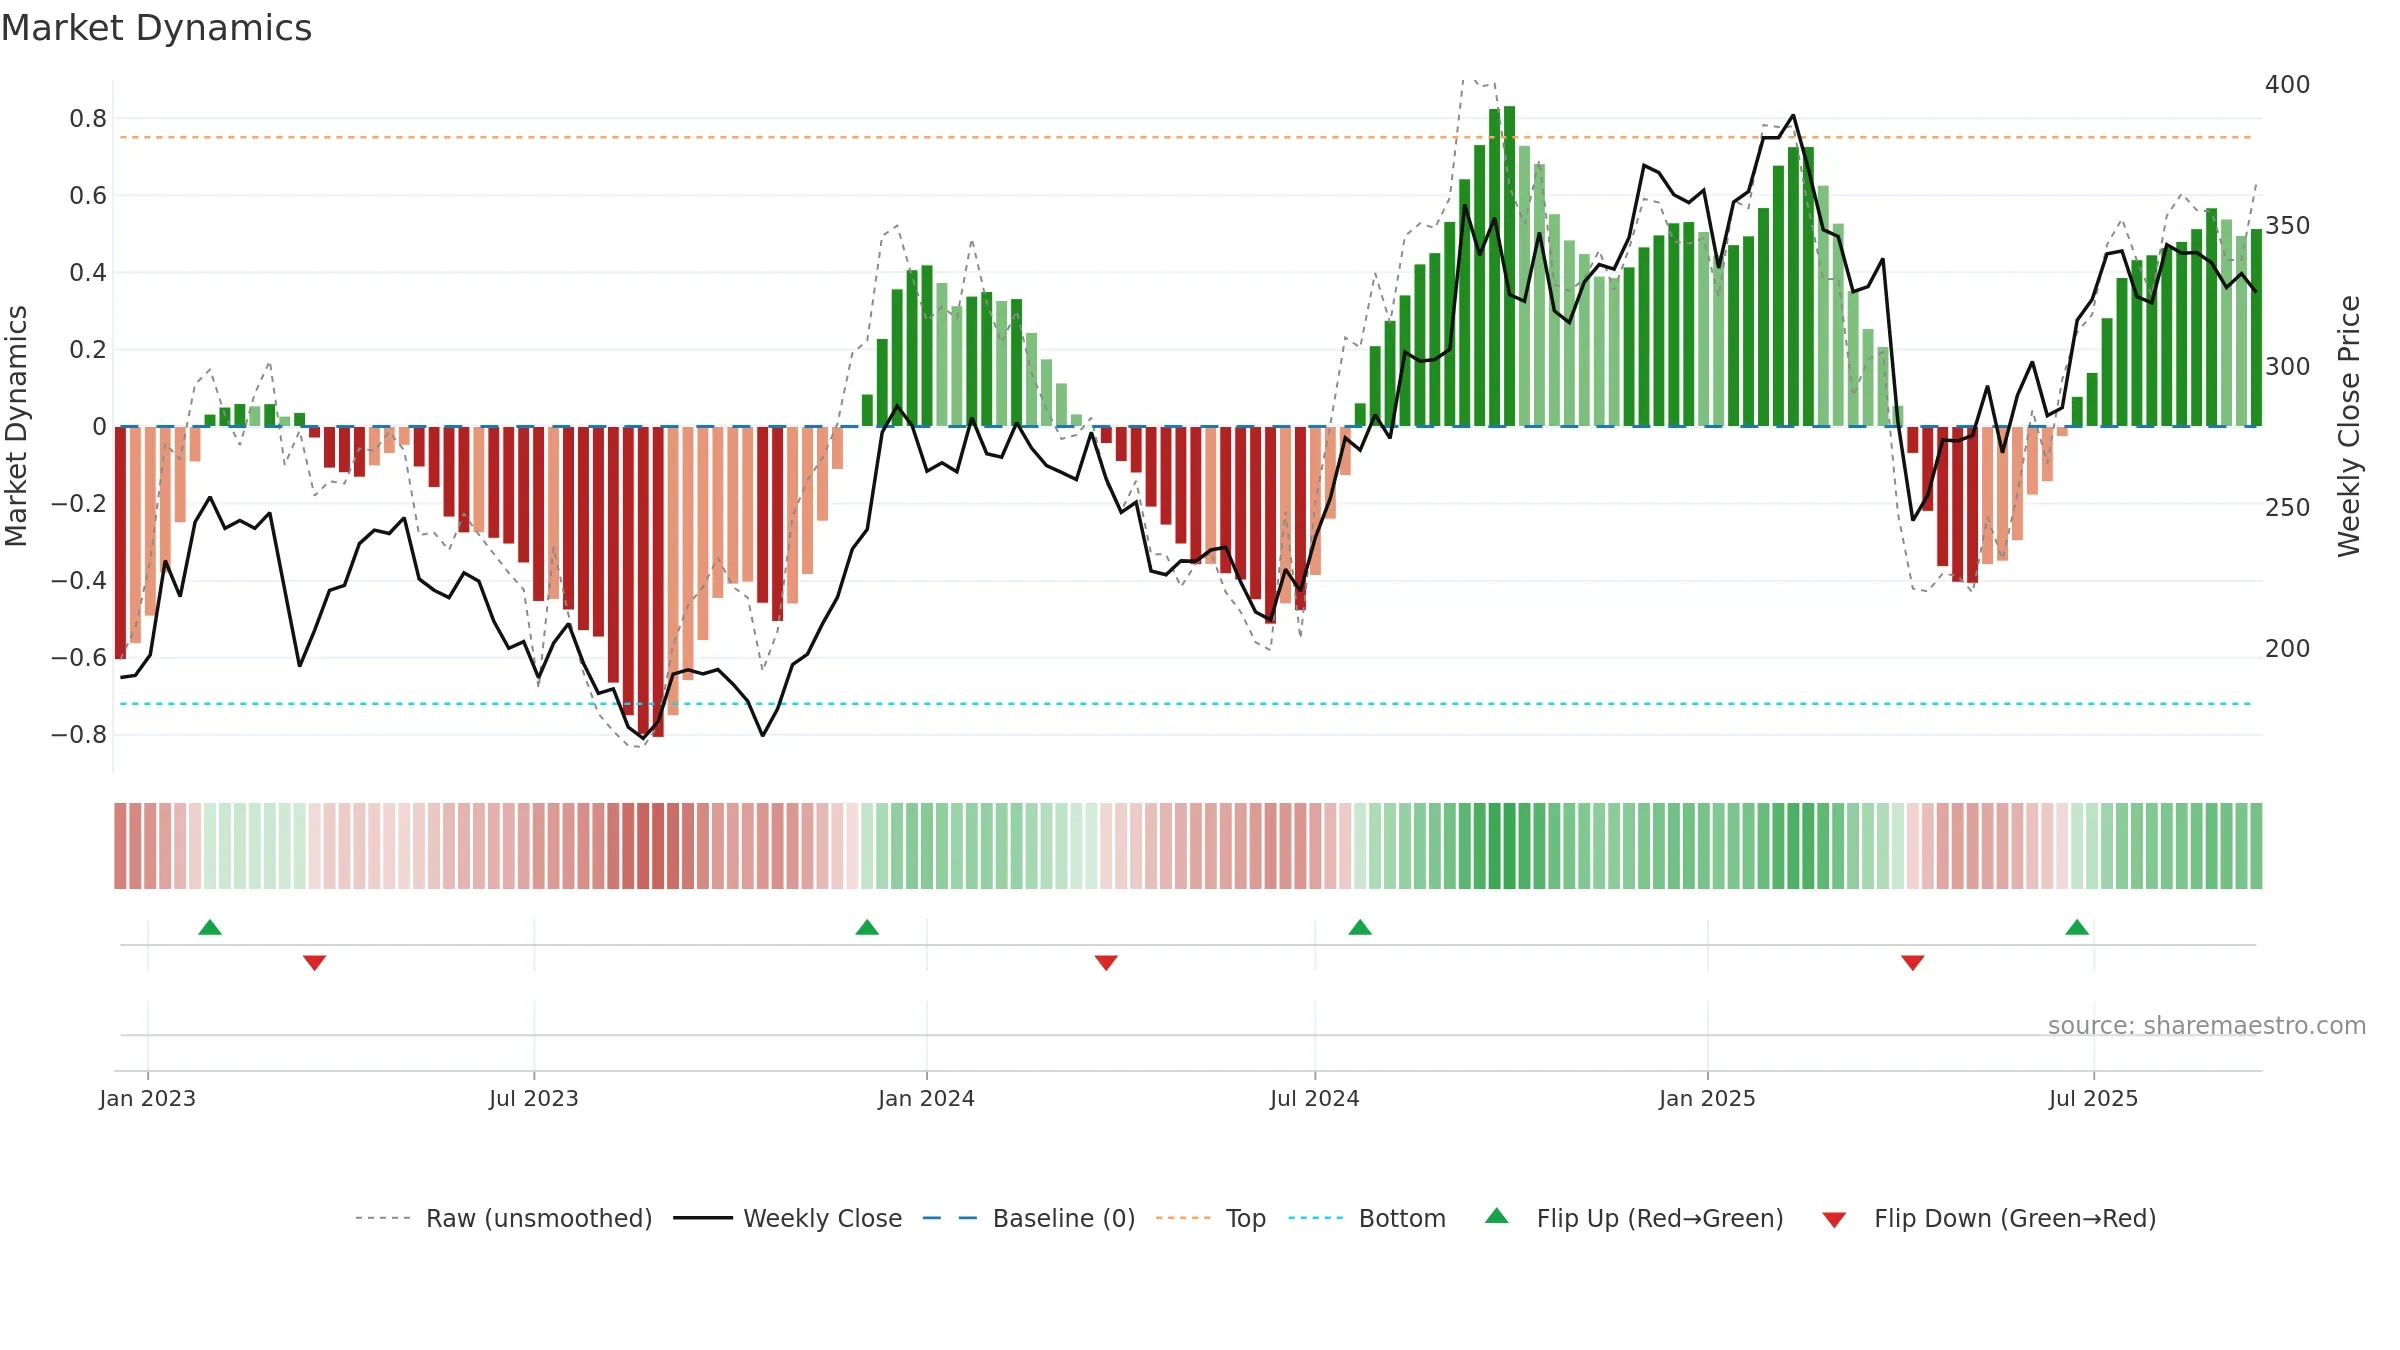Image resolution: width=2400 pixels, height=1350 pixels.
Task: Toggle the Flip Up (Red→Green) legend label
Action: pos(1660,1218)
